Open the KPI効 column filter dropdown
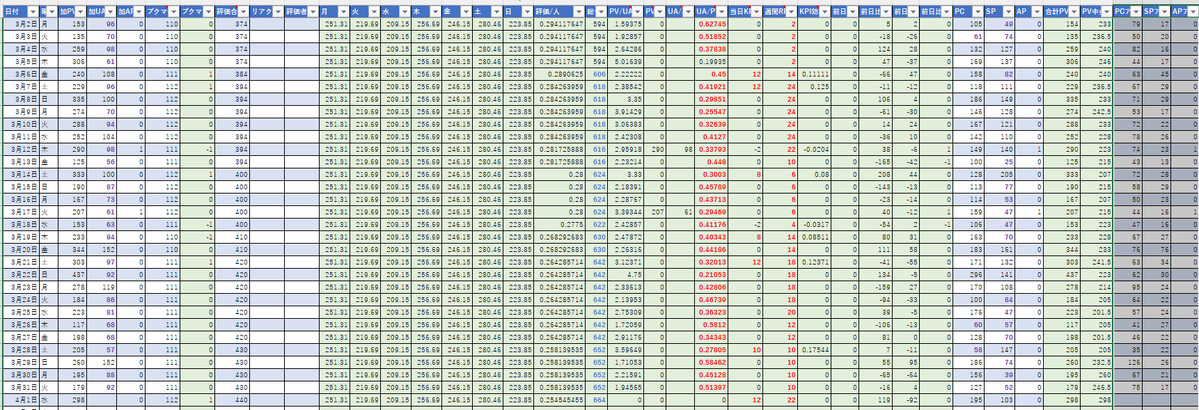1199x410 pixels. [x=824, y=12]
